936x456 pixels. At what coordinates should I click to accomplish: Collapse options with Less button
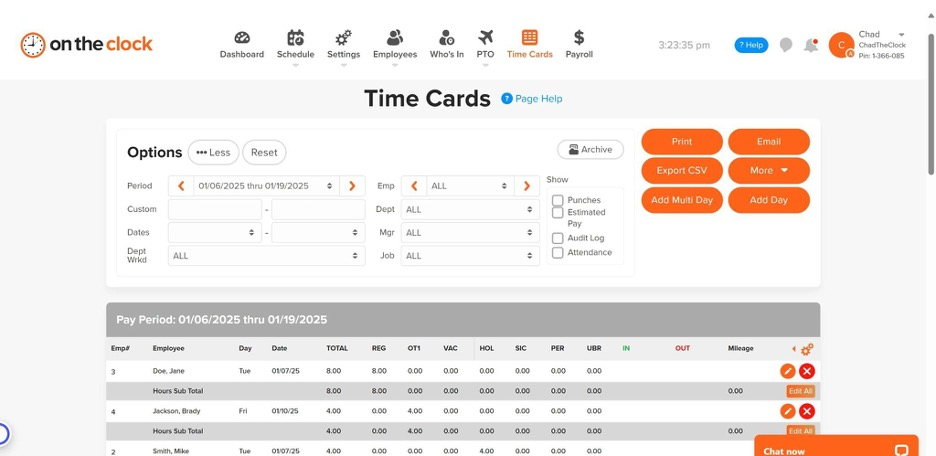(213, 152)
